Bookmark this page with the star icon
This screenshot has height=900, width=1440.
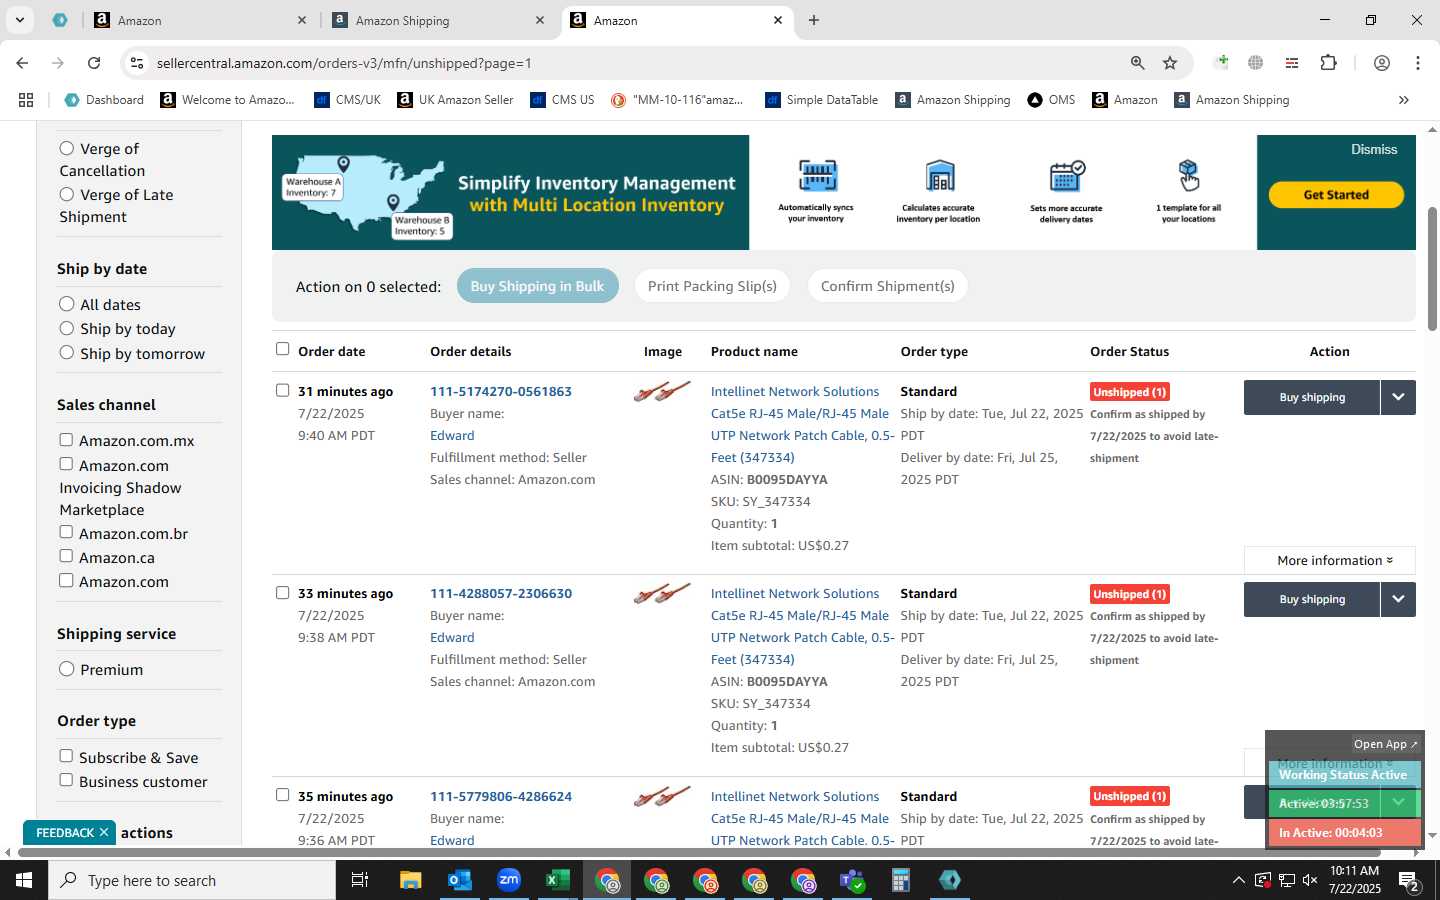coord(1170,63)
